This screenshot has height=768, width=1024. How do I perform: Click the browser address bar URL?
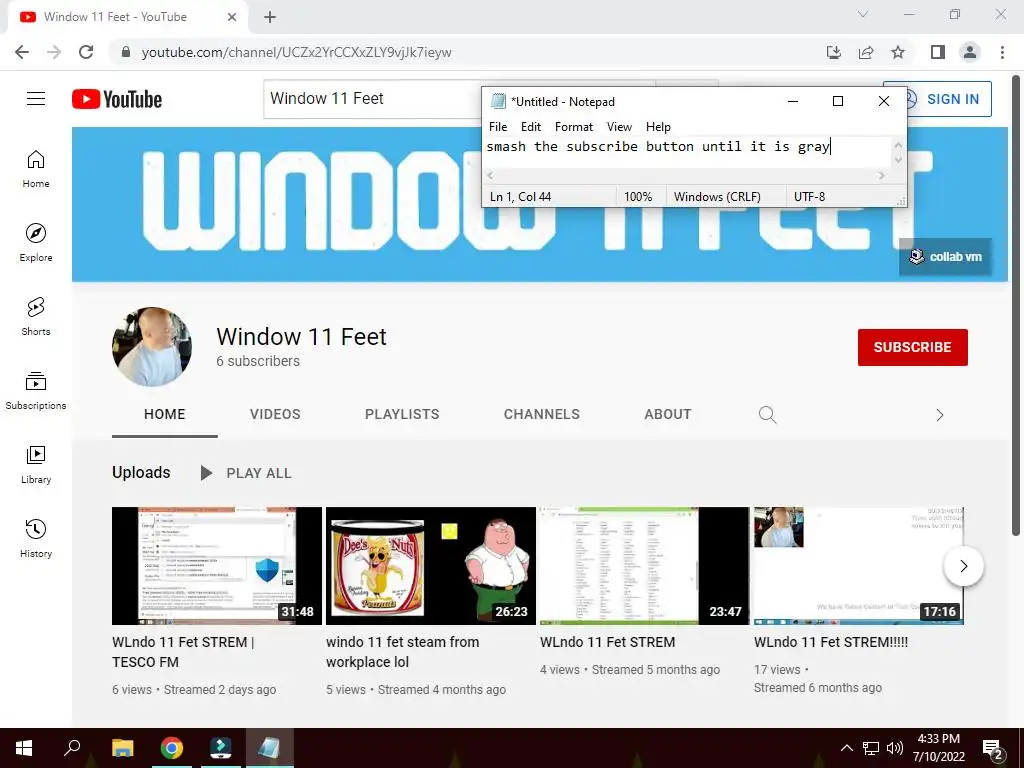coord(296,52)
